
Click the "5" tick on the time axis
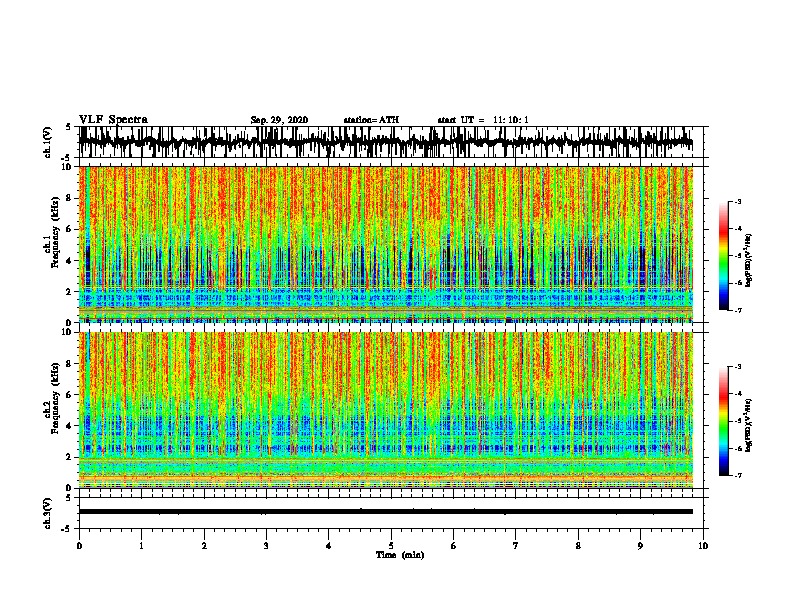click(391, 546)
